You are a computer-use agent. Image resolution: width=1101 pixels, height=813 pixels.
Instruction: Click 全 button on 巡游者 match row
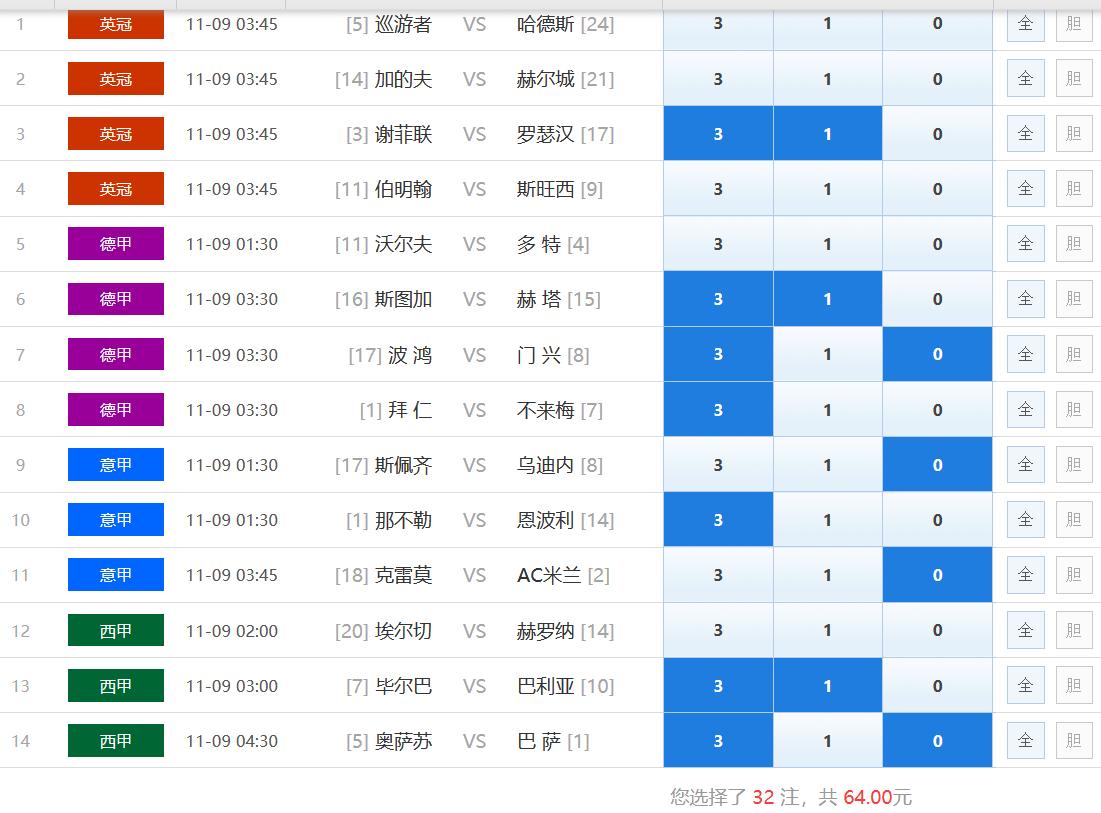click(1024, 23)
